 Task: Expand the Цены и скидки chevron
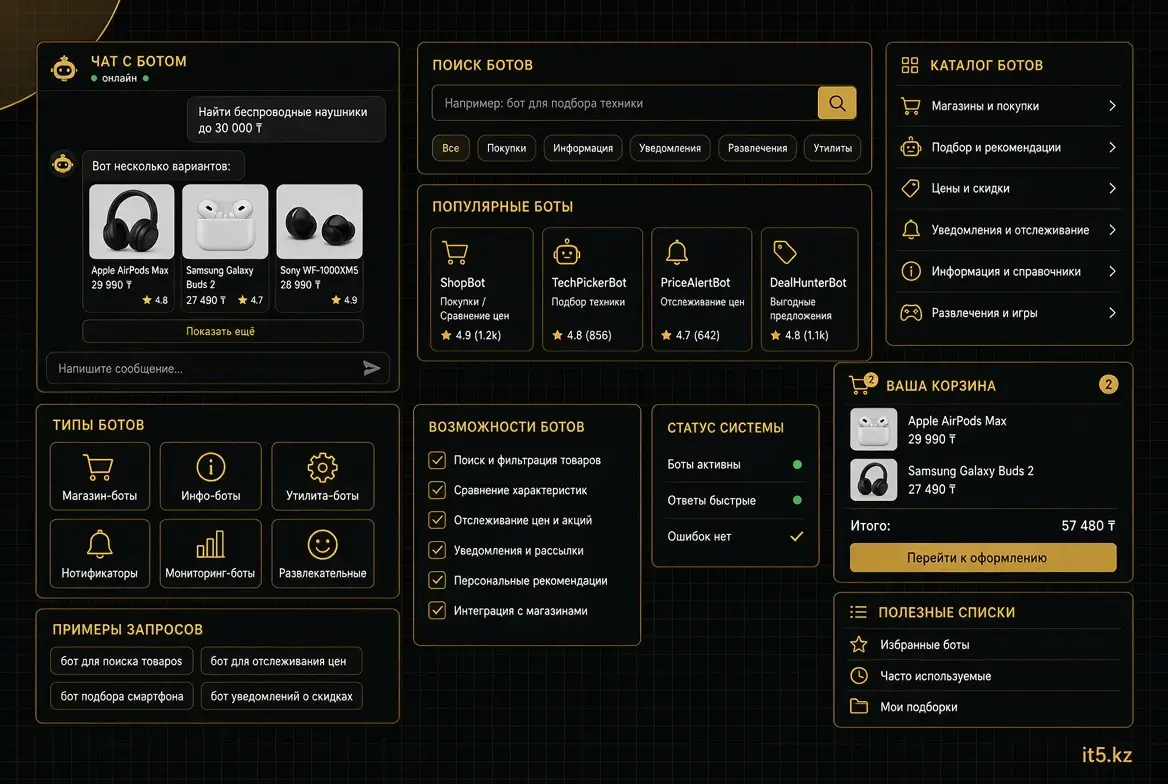click(1112, 189)
